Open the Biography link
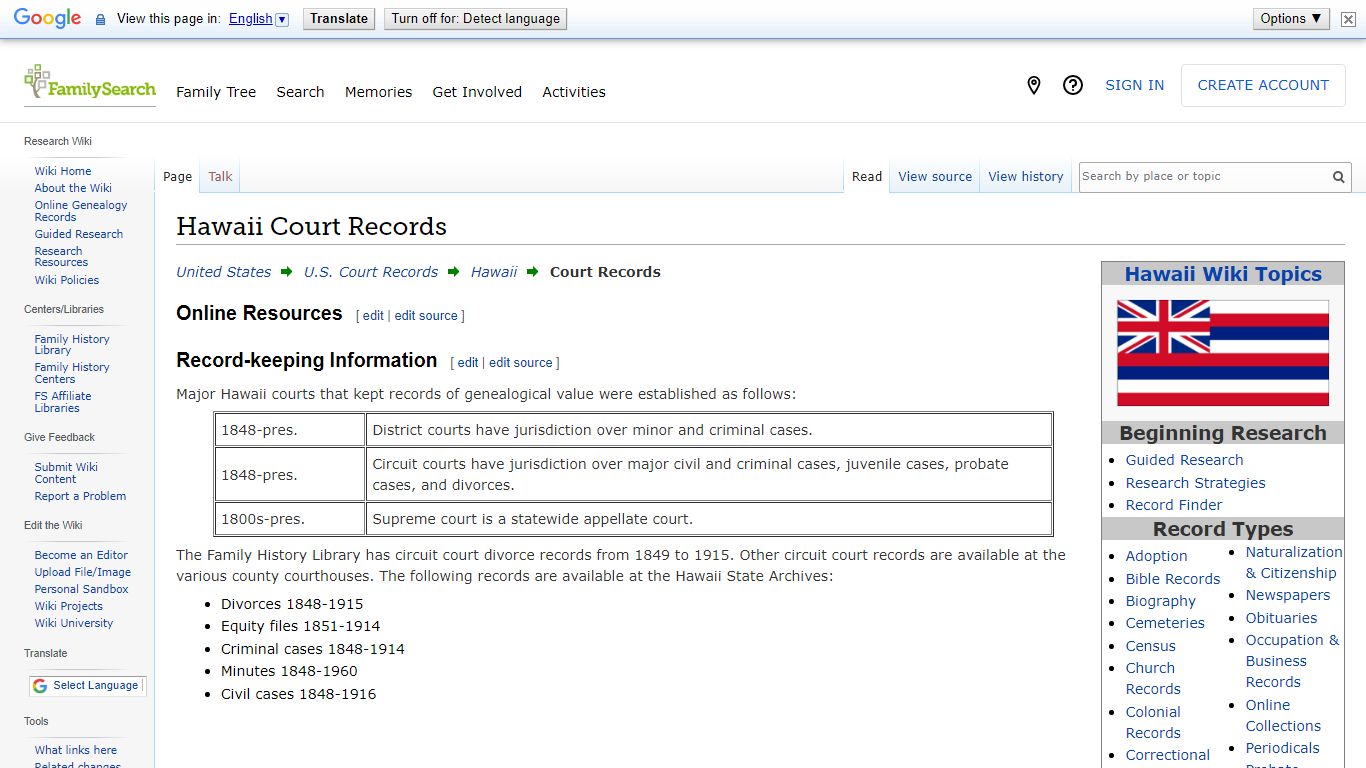This screenshot has width=1366, height=768. coord(1160,601)
